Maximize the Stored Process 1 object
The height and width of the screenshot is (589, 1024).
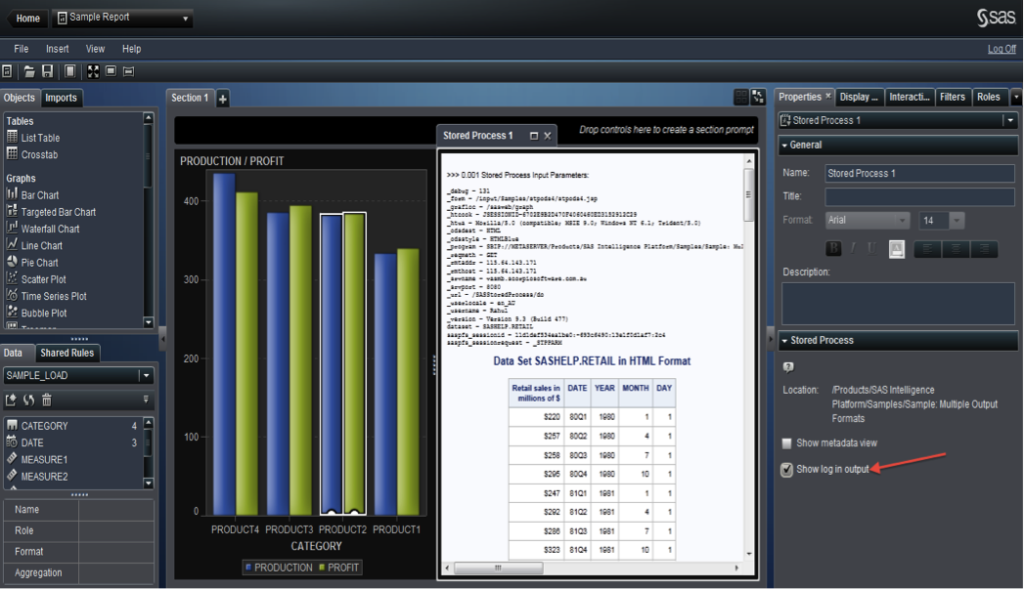[x=534, y=136]
